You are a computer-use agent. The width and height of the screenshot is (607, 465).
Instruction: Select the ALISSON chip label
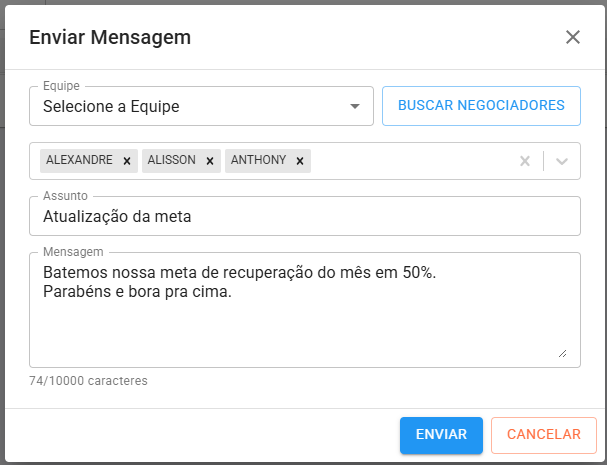(171, 160)
